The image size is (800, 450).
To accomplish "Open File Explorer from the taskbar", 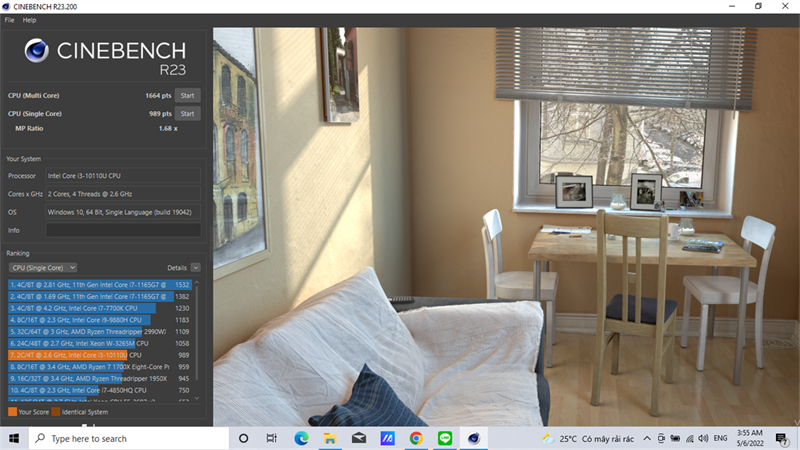I will [330, 438].
